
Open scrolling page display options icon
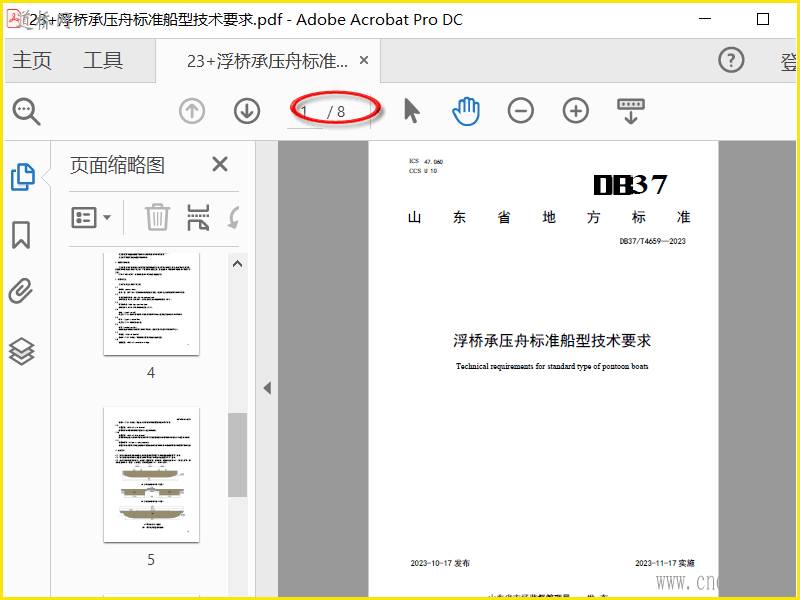631,111
